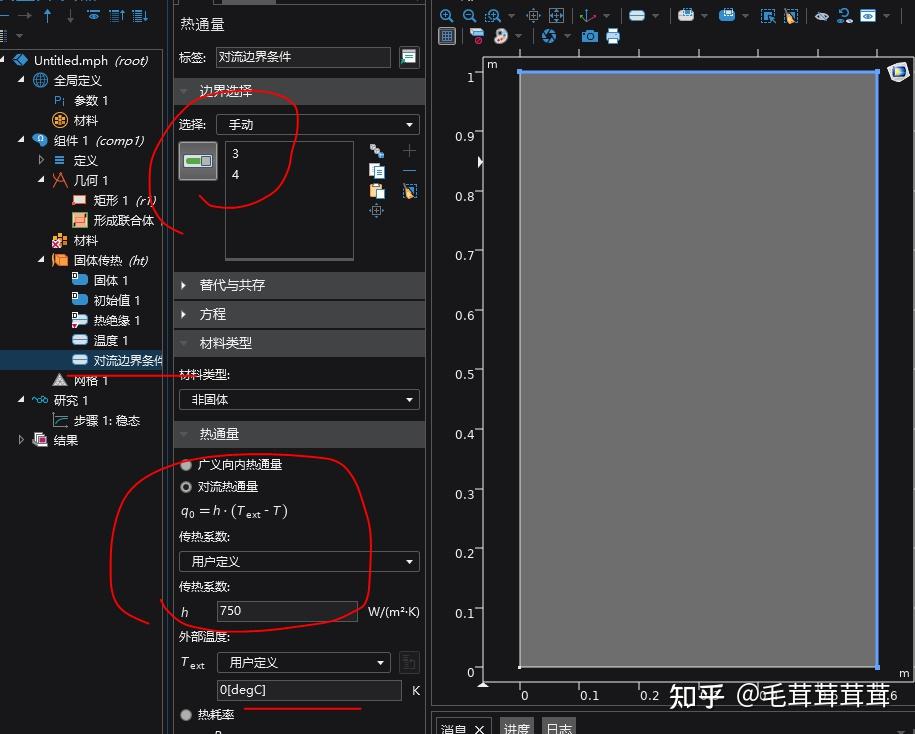This screenshot has width=915, height=734.
Task: Click the Create Selection icon next to boundary list
Action: click(x=375, y=150)
